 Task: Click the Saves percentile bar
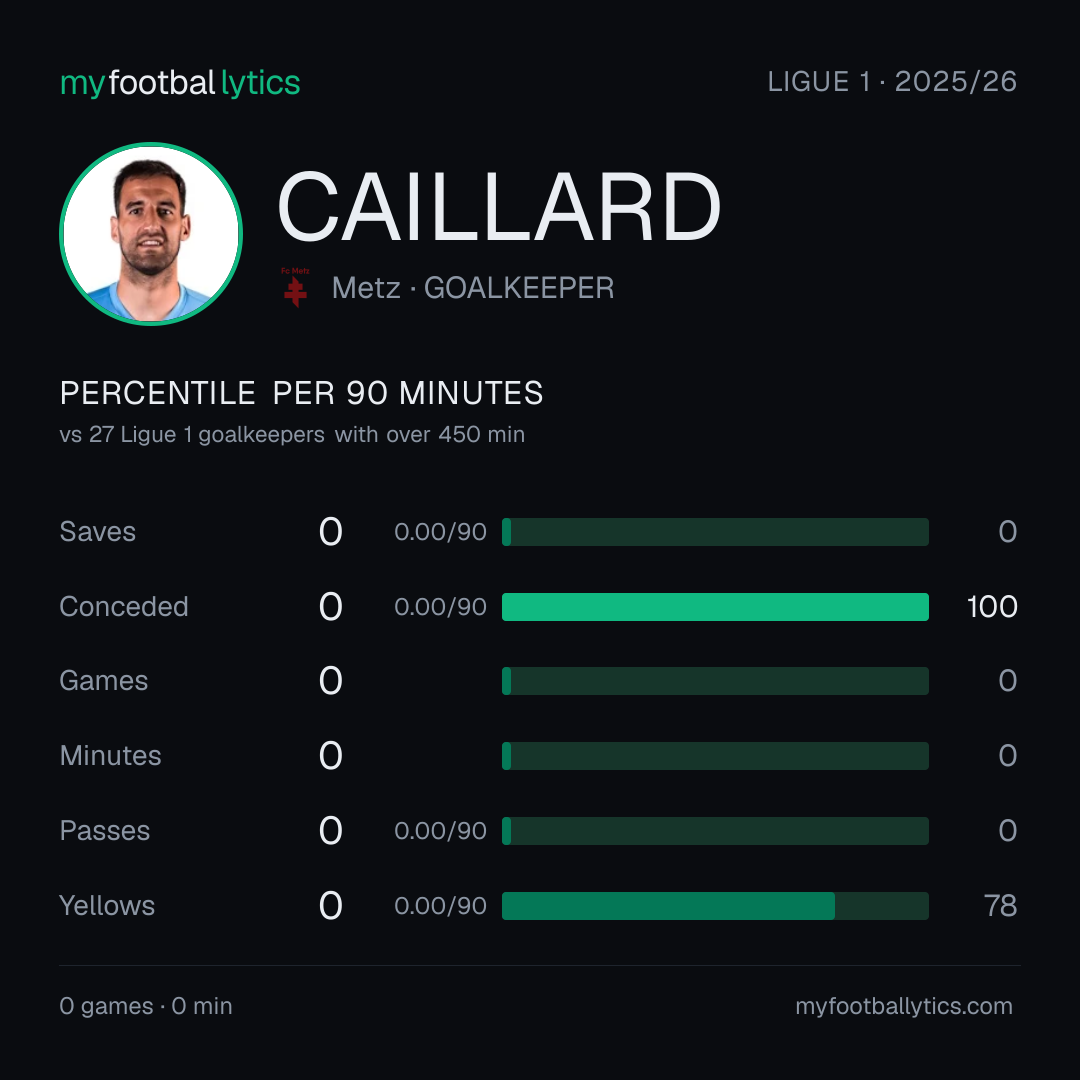point(715,532)
